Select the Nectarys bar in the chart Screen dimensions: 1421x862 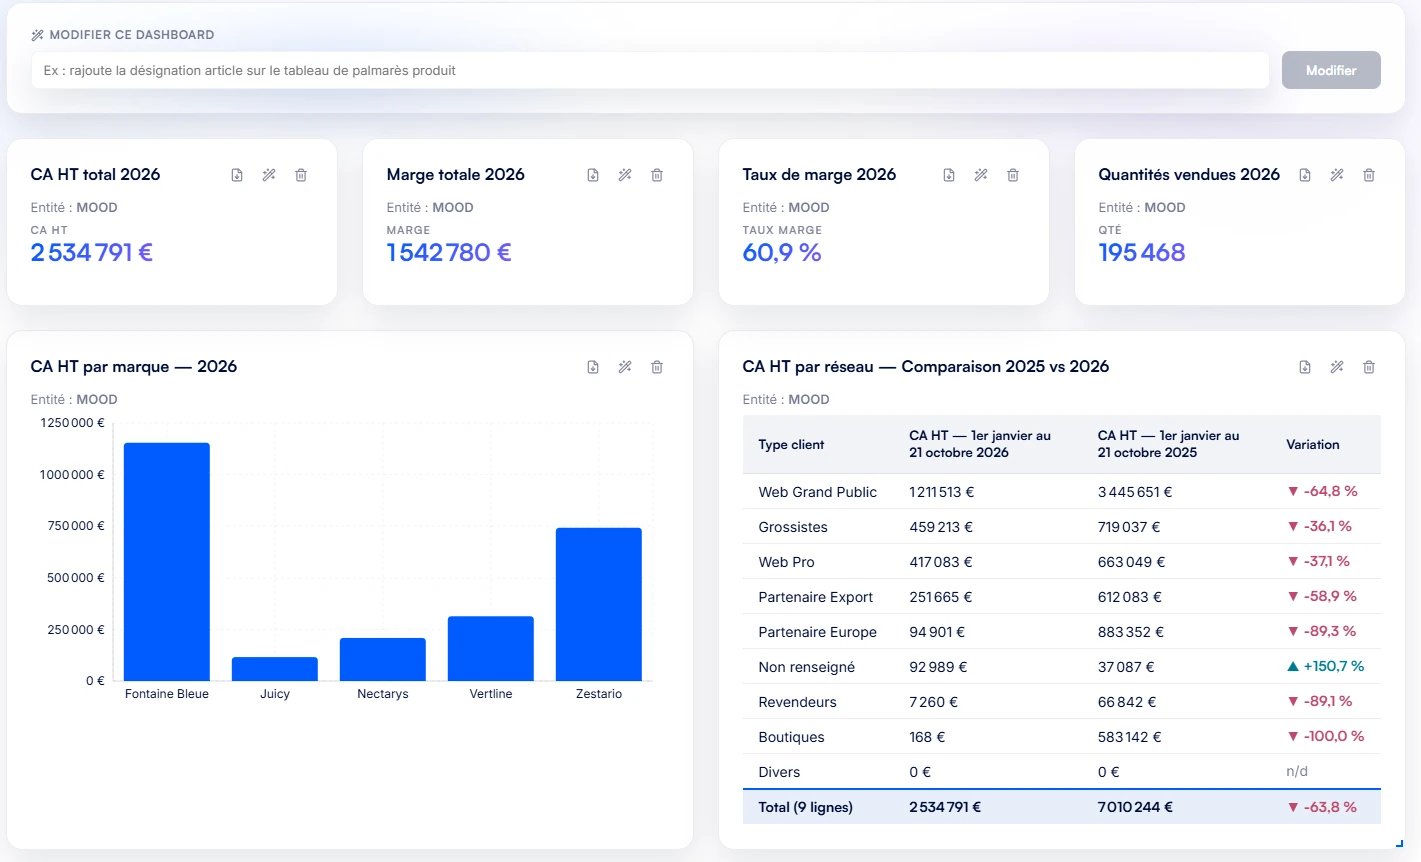tap(383, 660)
